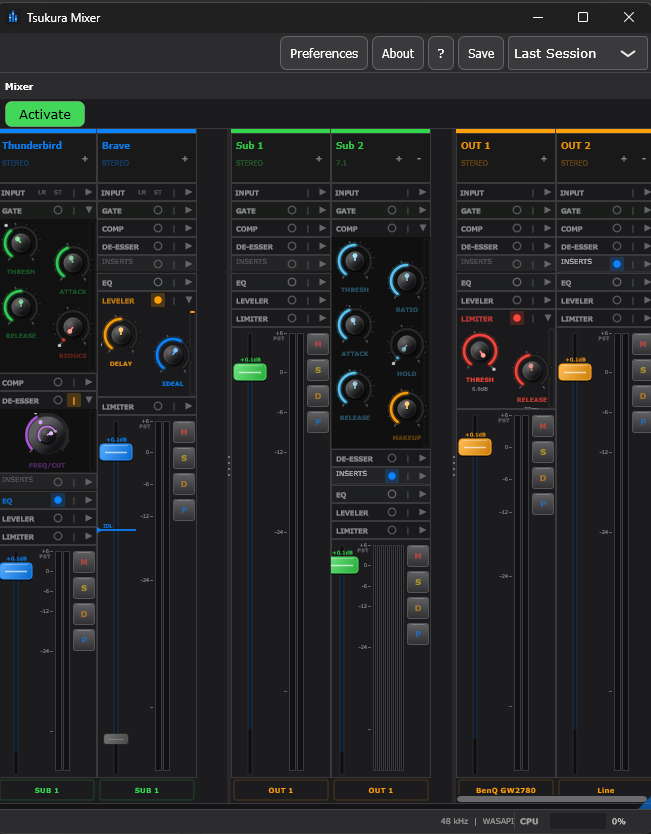Turn off the OUT 1 LIMITER toggle
651x834 pixels.
click(x=516, y=318)
